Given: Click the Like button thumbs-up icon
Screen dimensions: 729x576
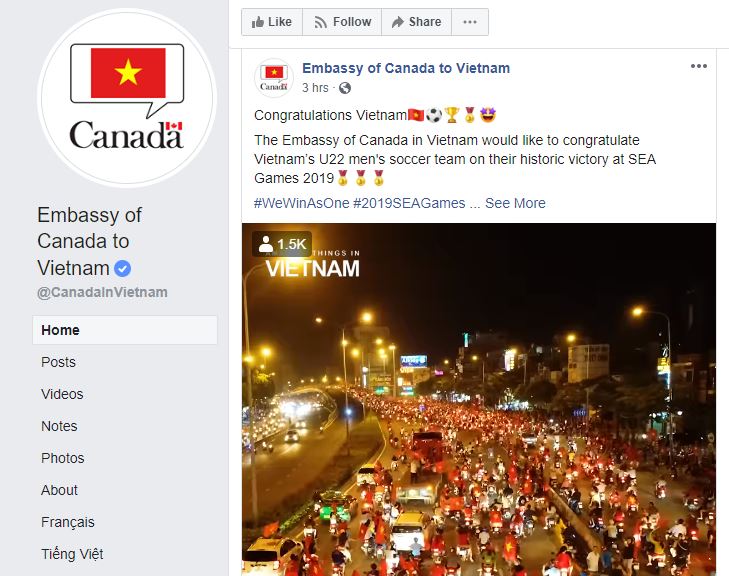Looking at the screenshot, I should (258, 22).
